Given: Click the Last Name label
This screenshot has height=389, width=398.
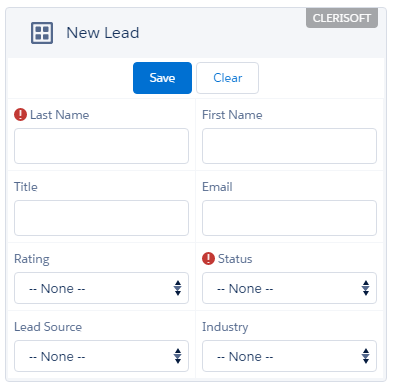Looking at the screenshot, I should point(60,115).
